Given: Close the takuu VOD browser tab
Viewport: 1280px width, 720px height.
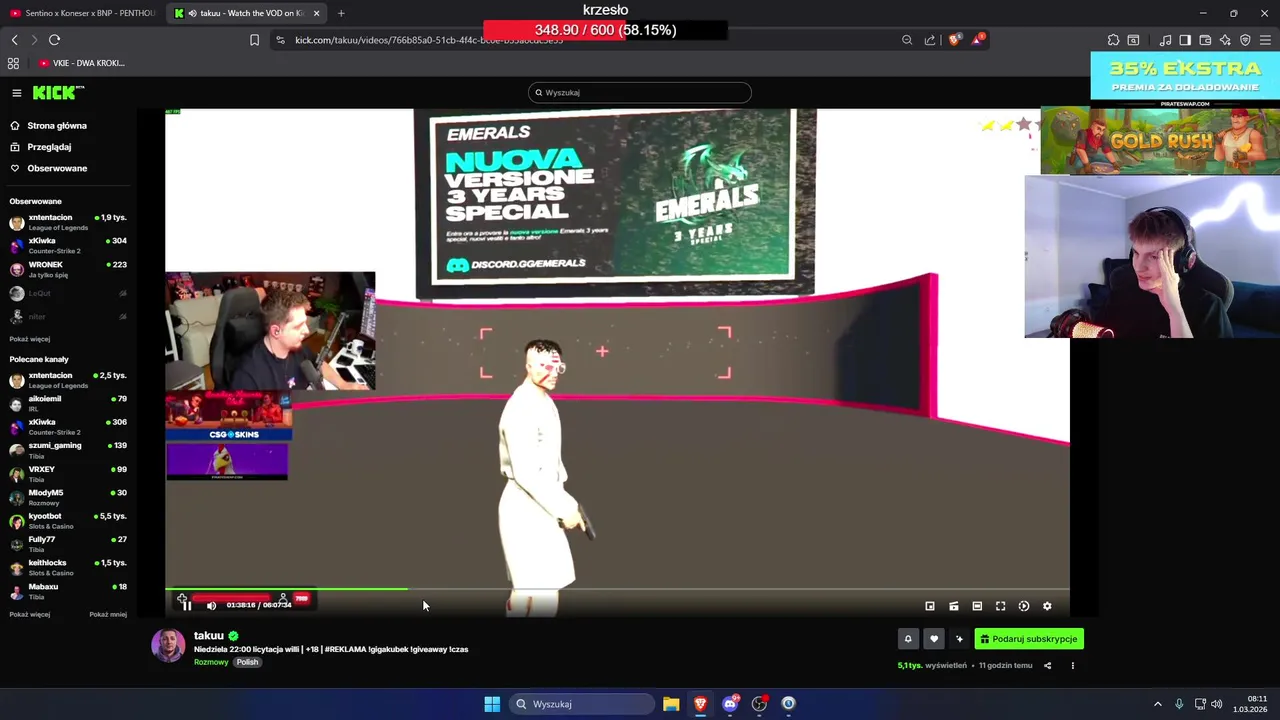Looking at the screenshot, I should click(x=317, y=13).
